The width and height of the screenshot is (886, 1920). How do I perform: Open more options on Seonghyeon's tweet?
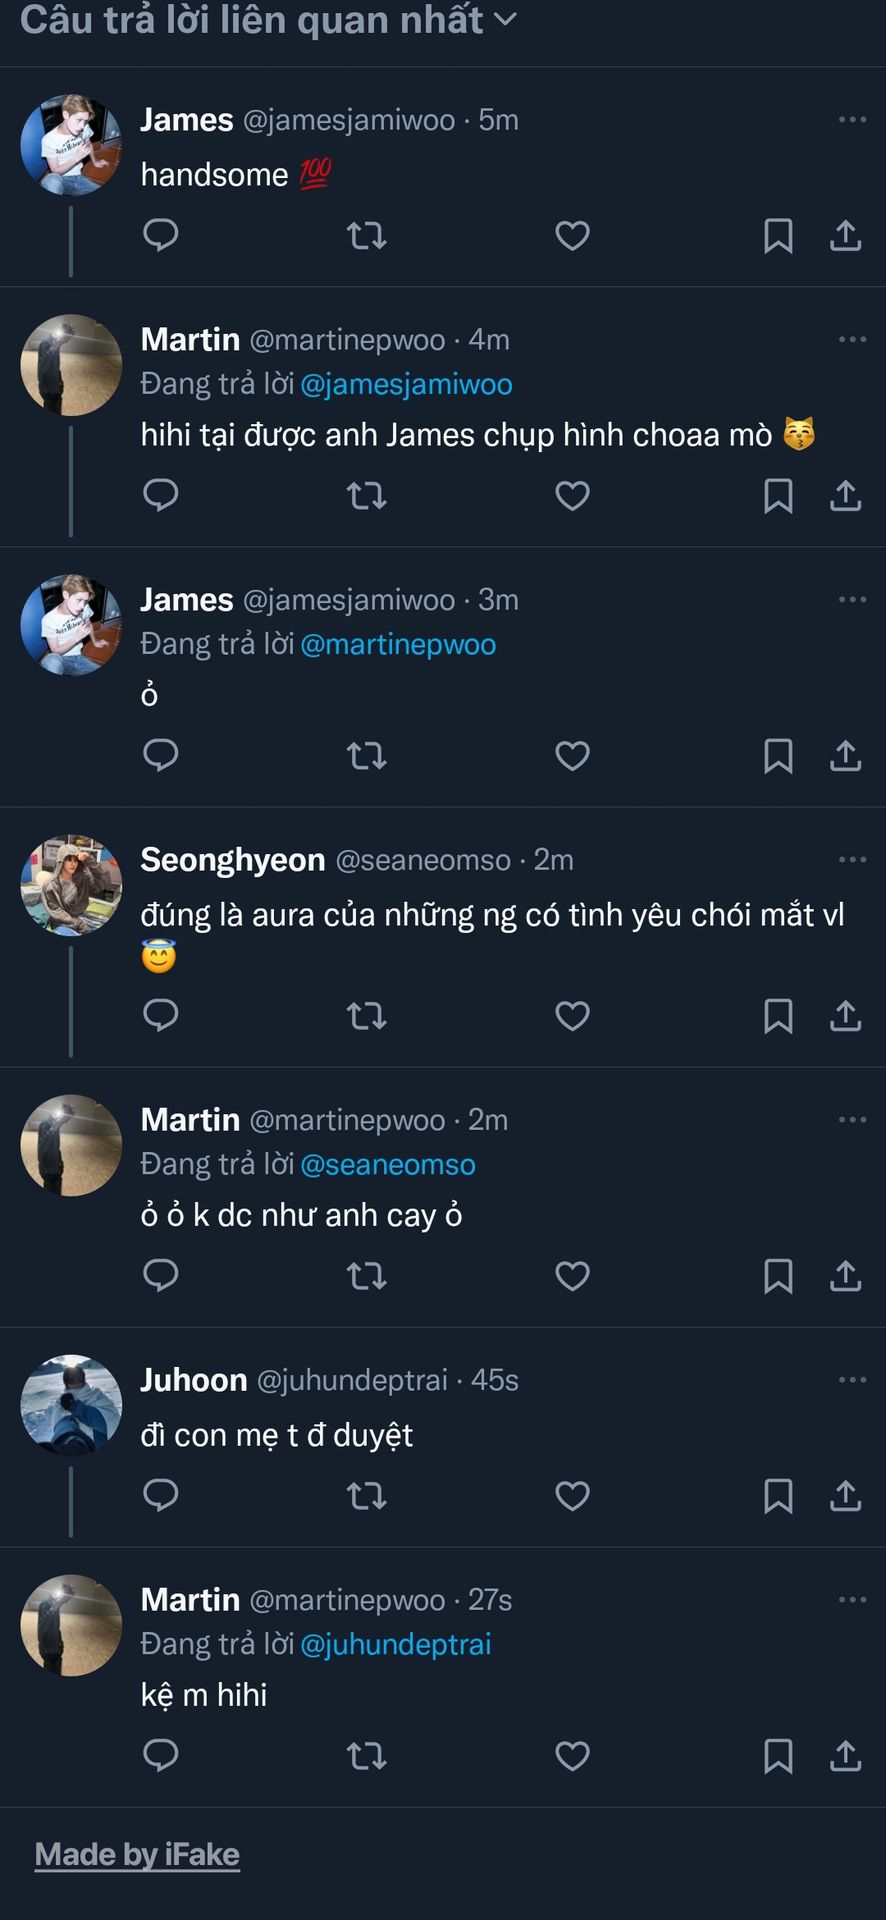click(852, 860)
